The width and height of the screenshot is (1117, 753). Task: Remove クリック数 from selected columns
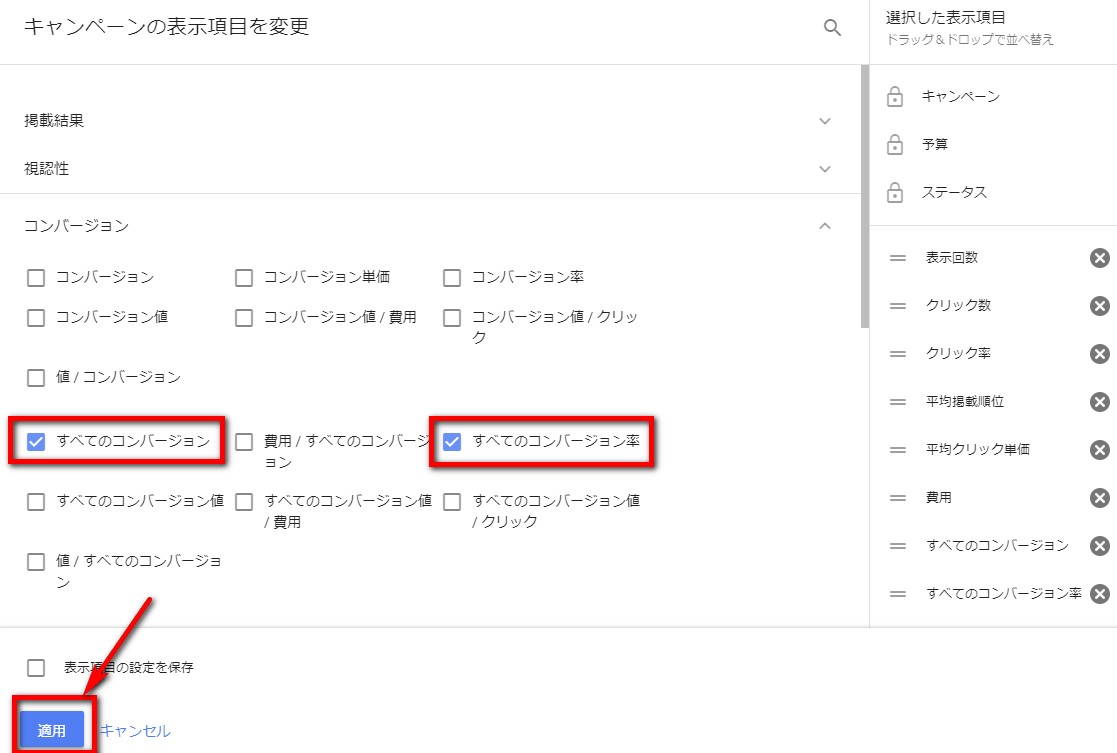(x=1099, y=306)
